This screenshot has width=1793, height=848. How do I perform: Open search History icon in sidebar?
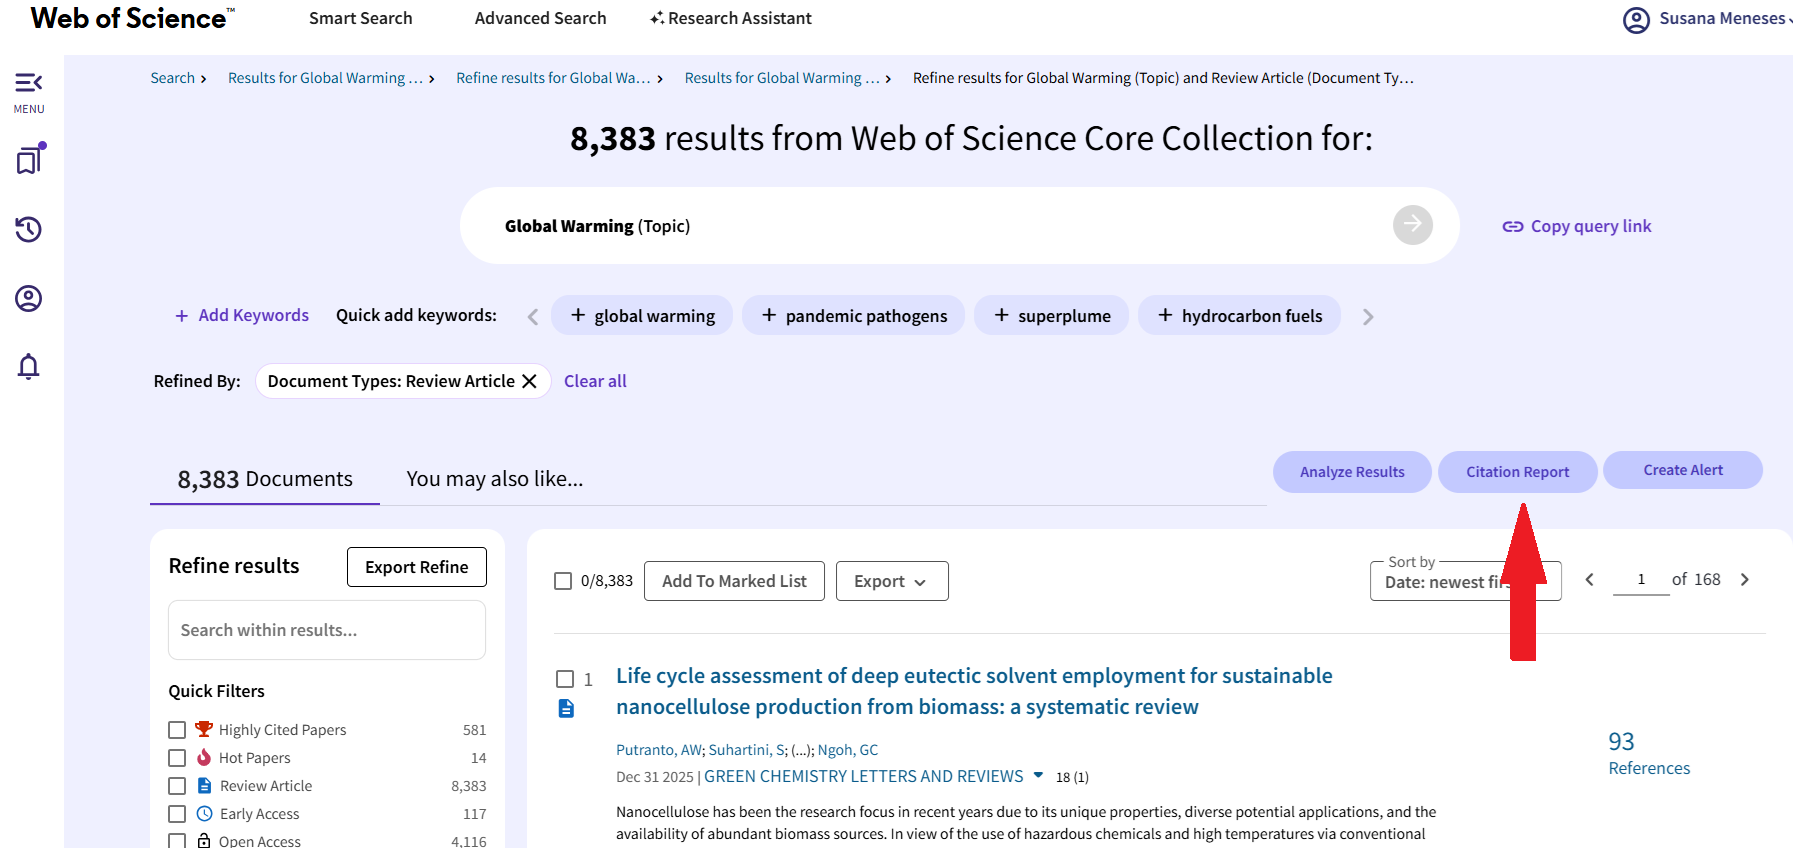point(28,229)
